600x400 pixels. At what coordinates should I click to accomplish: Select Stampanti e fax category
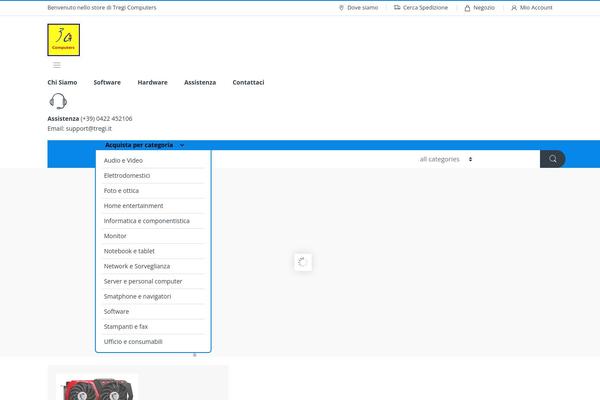[x=153, y=327]
